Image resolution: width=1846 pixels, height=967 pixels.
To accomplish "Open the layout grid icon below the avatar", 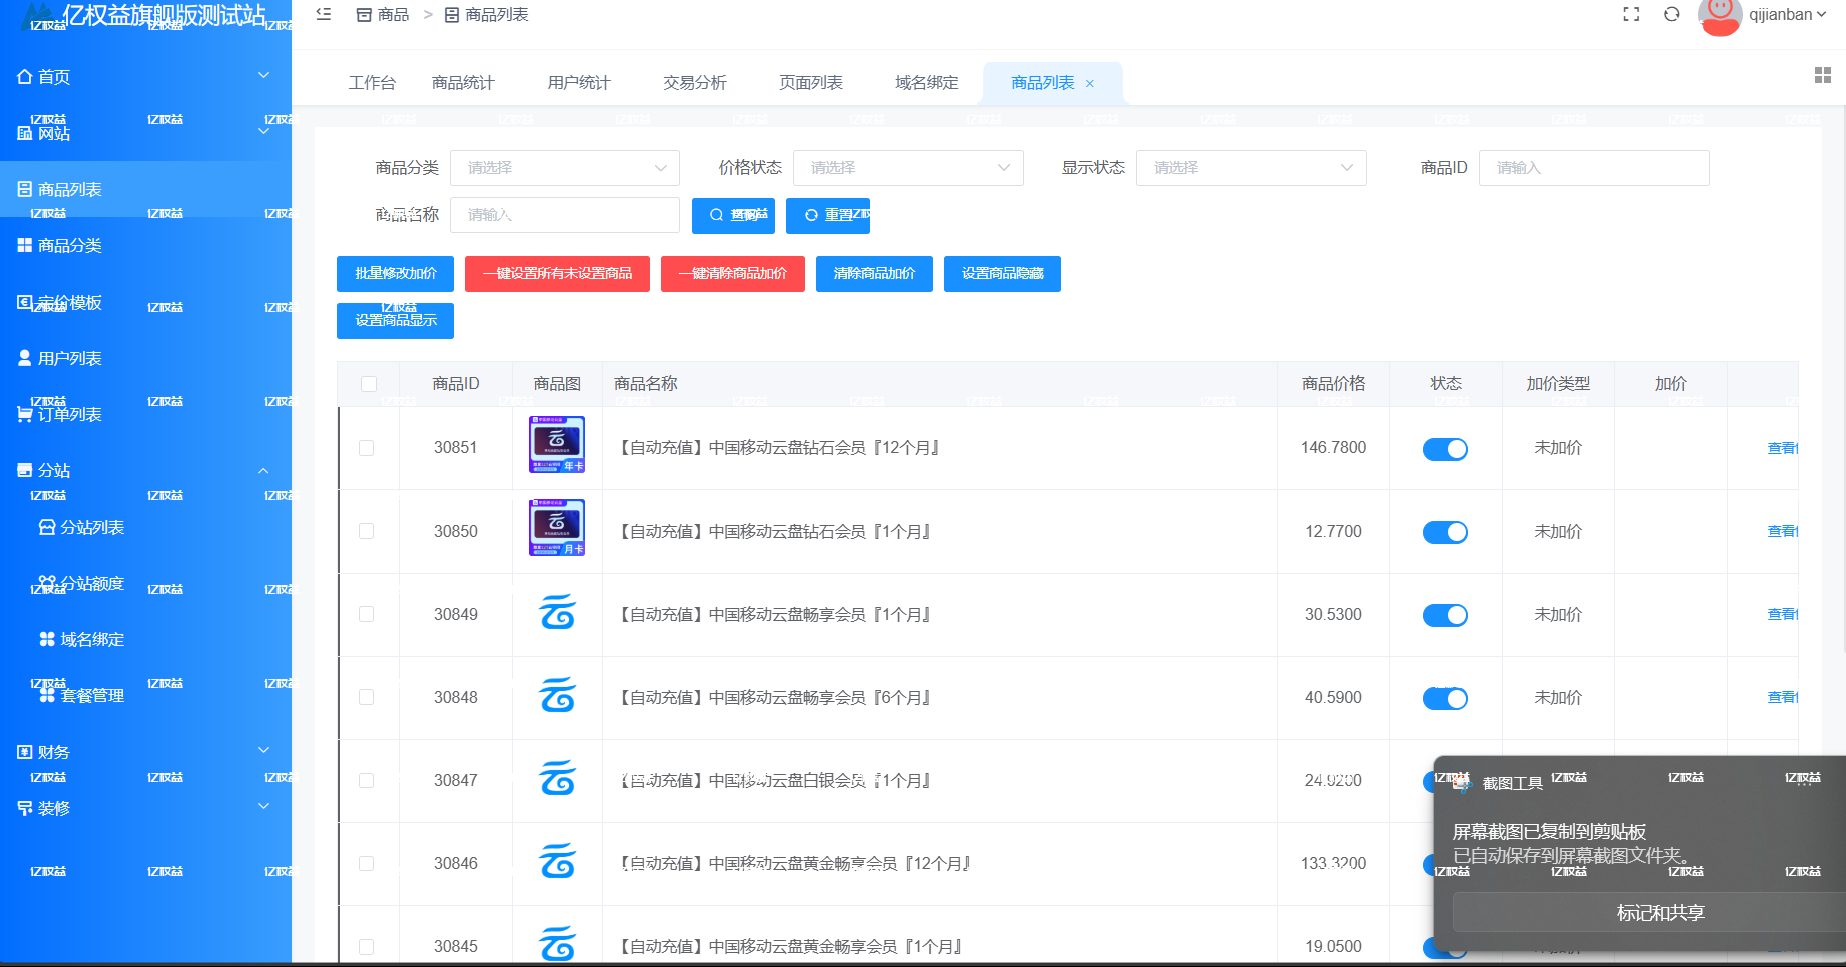I will 1821,76.
